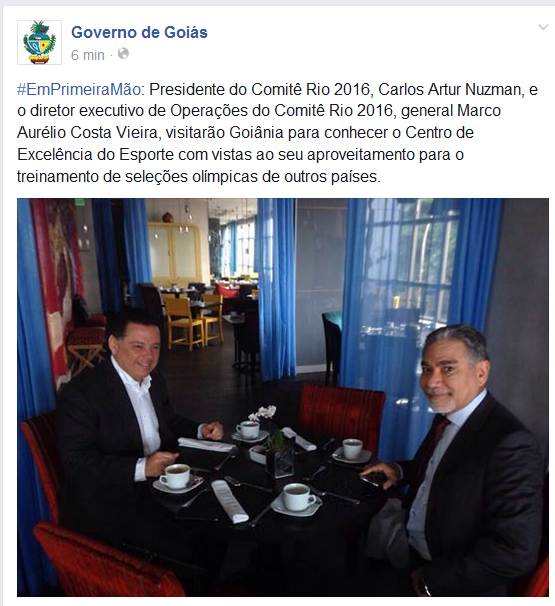Click the globe public audience icon
Image resolution: width=555 pixels, height=606 pixels.
coord(123,53)
